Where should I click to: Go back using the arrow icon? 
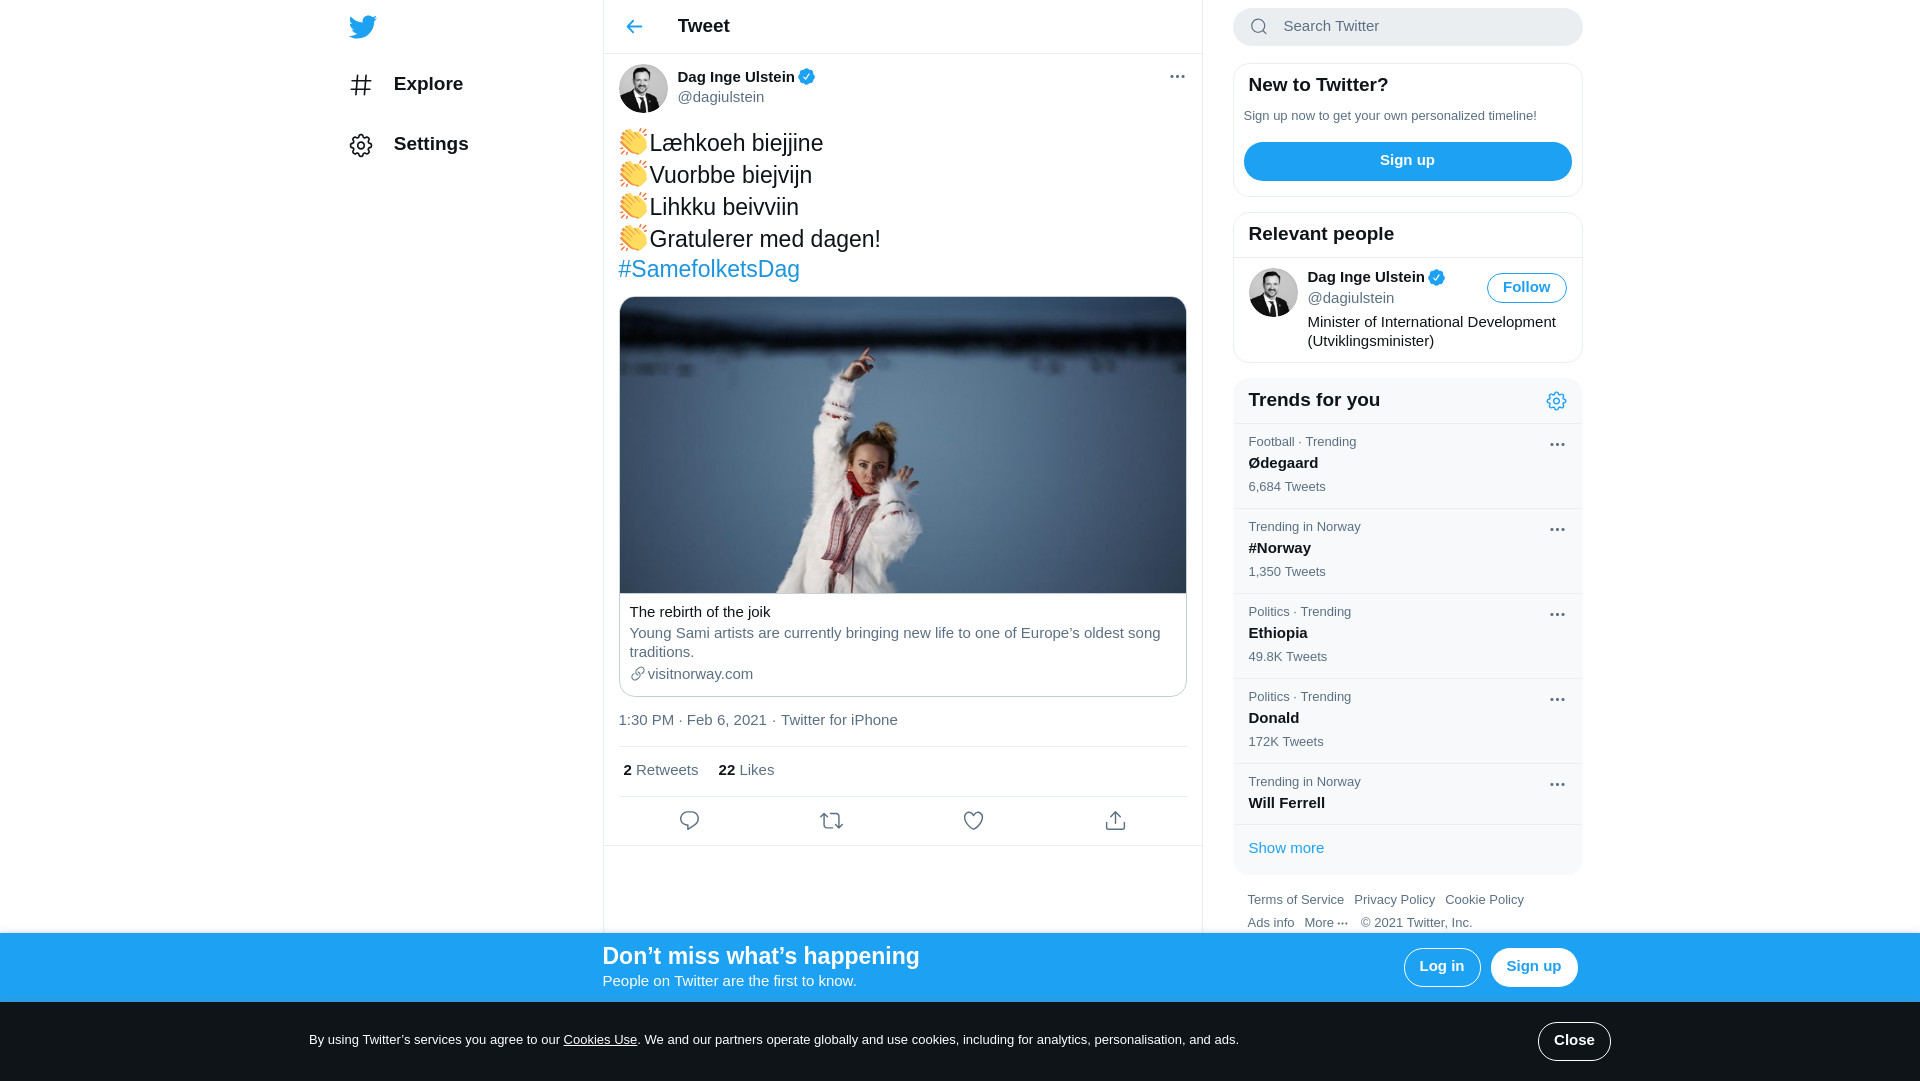click(x=634, y=27)
